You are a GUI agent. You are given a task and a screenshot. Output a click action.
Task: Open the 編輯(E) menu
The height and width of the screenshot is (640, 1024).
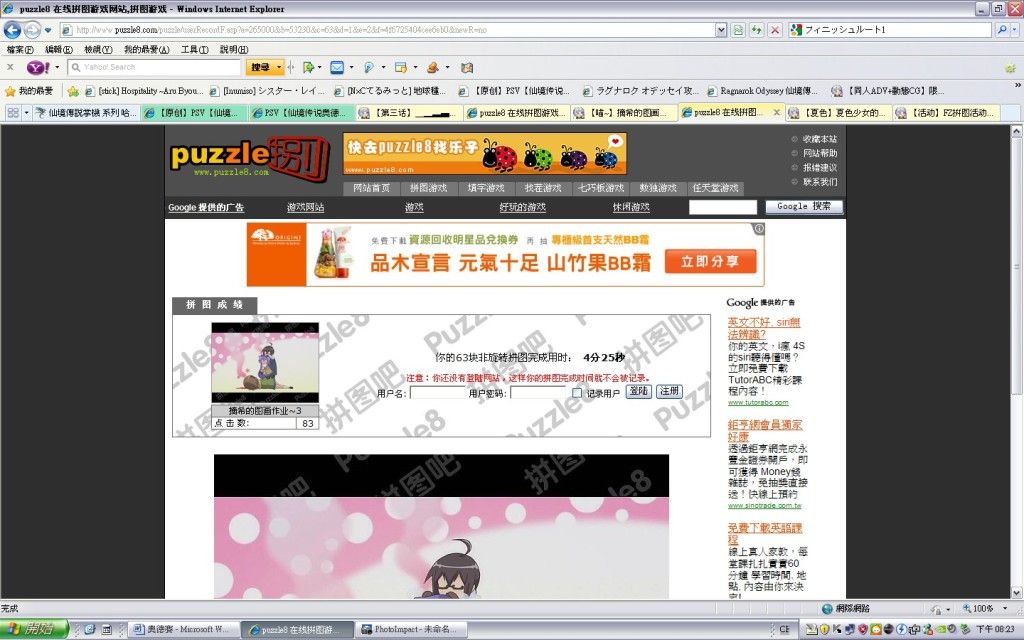tap(58, 50)
